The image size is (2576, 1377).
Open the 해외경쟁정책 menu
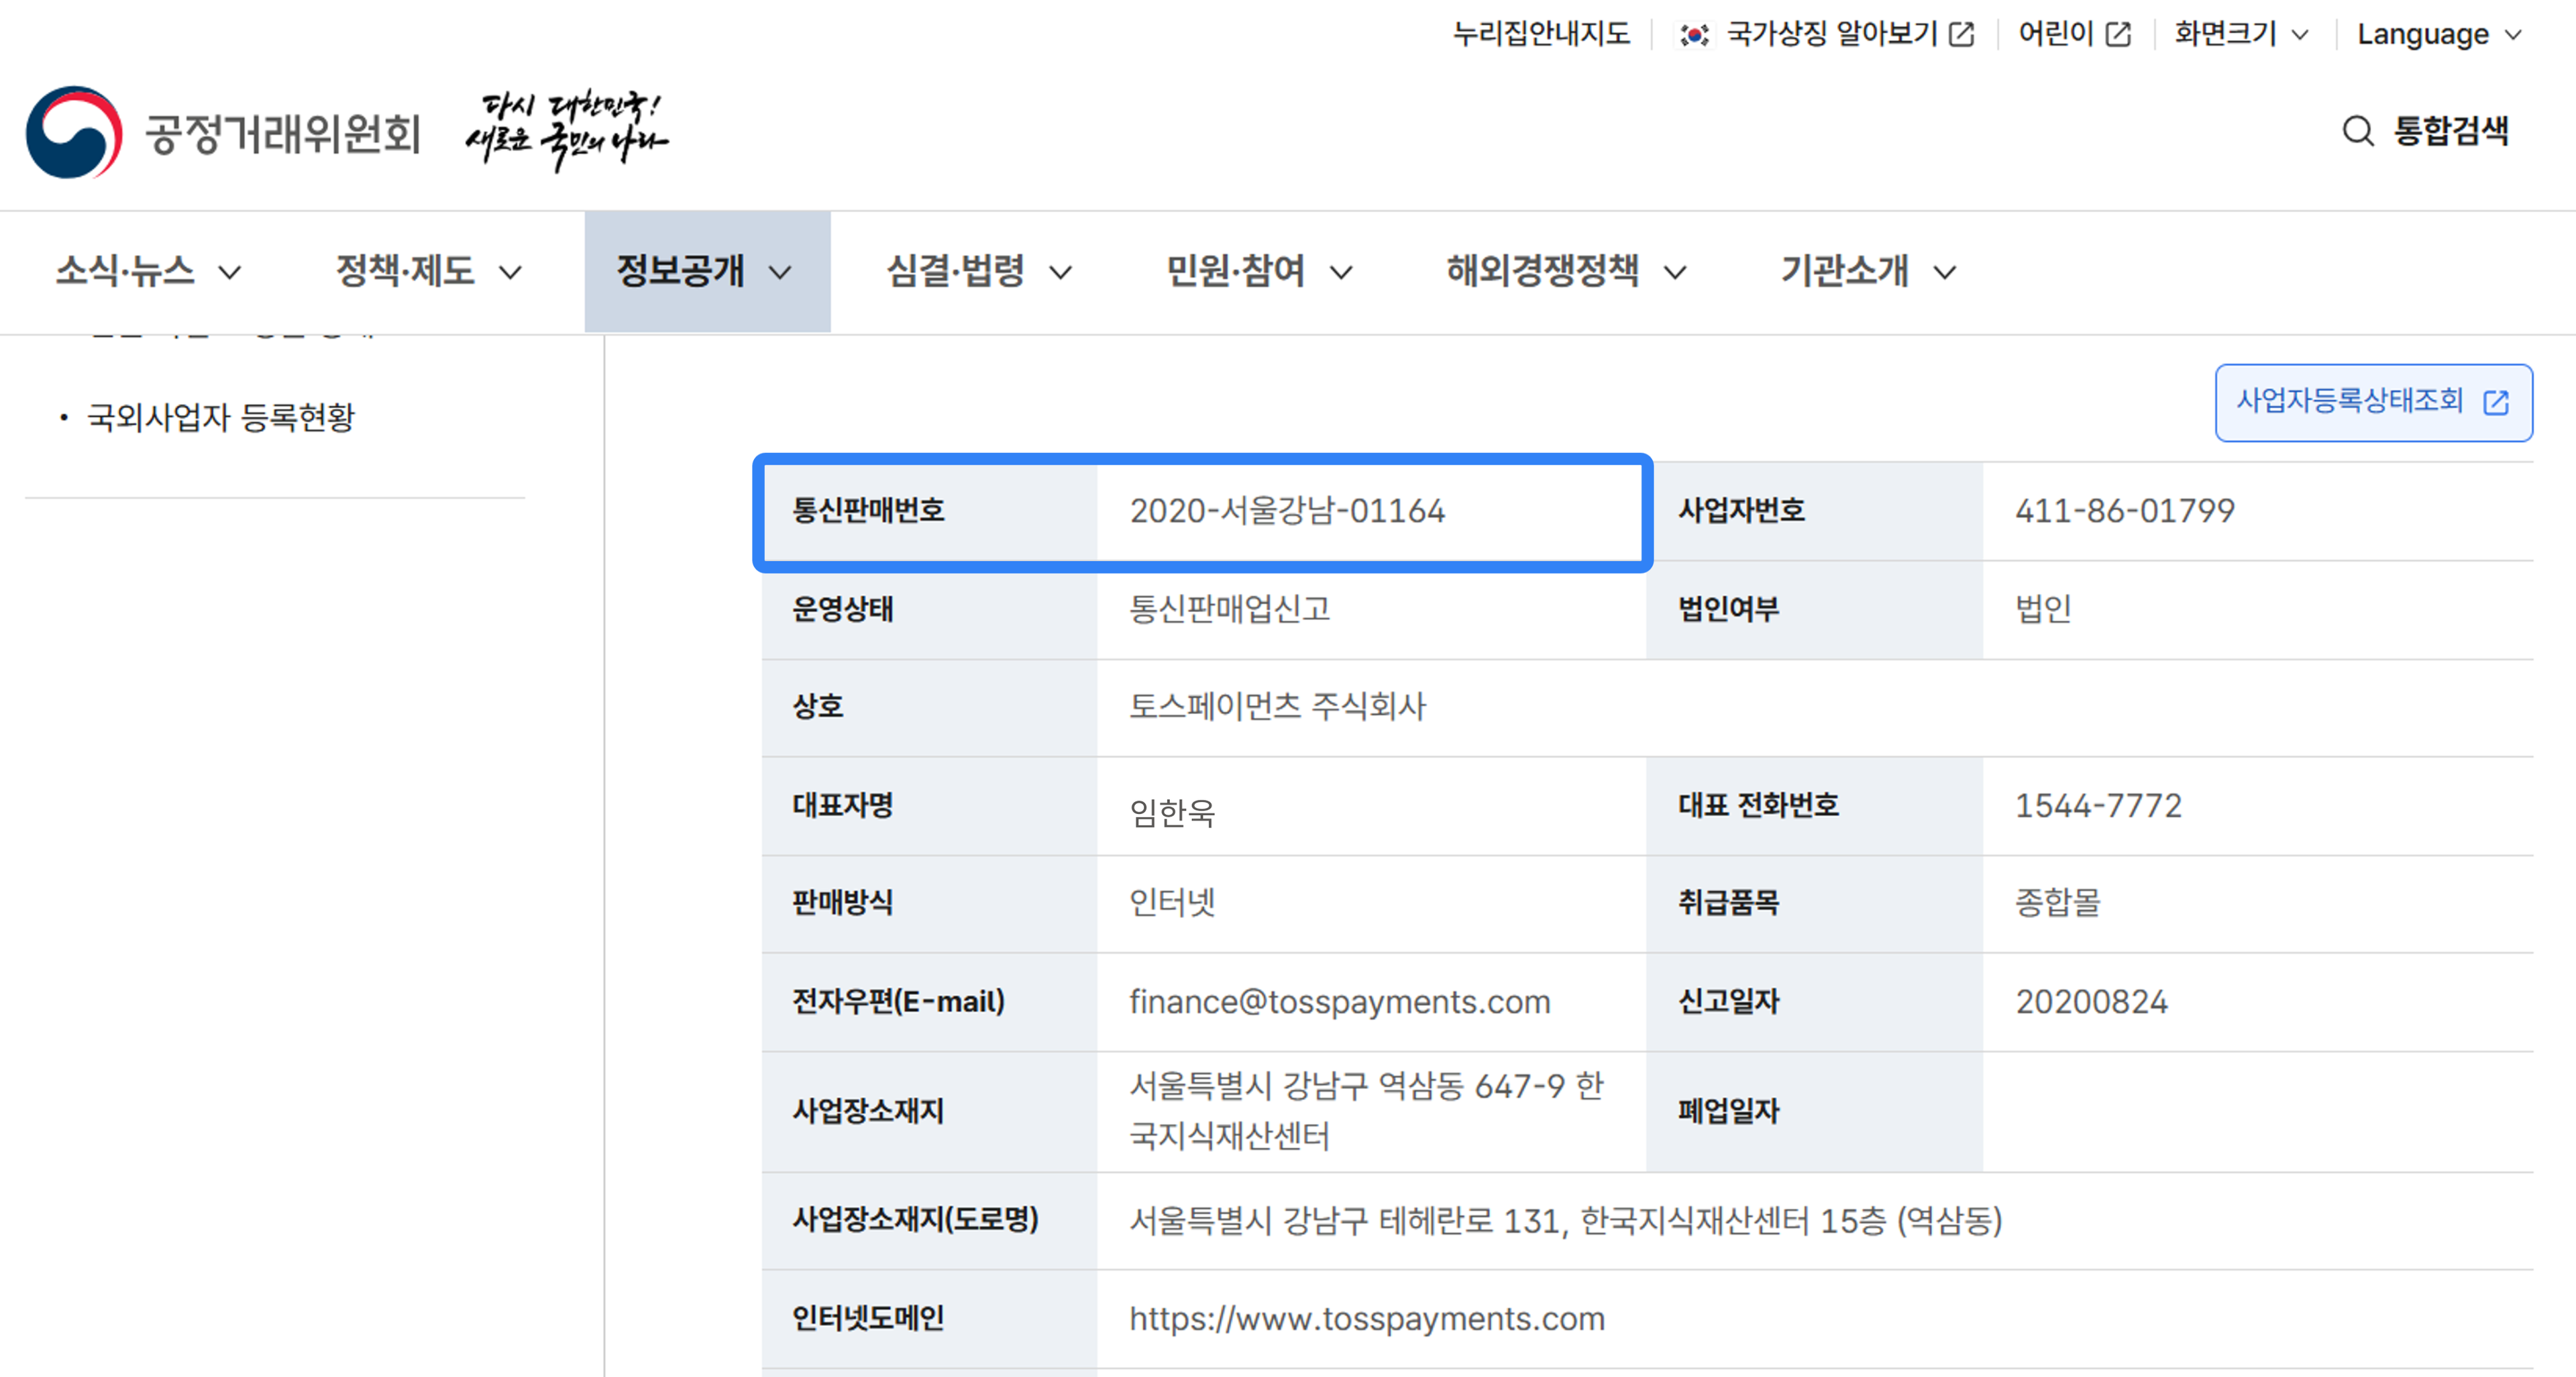[1565, 271]
